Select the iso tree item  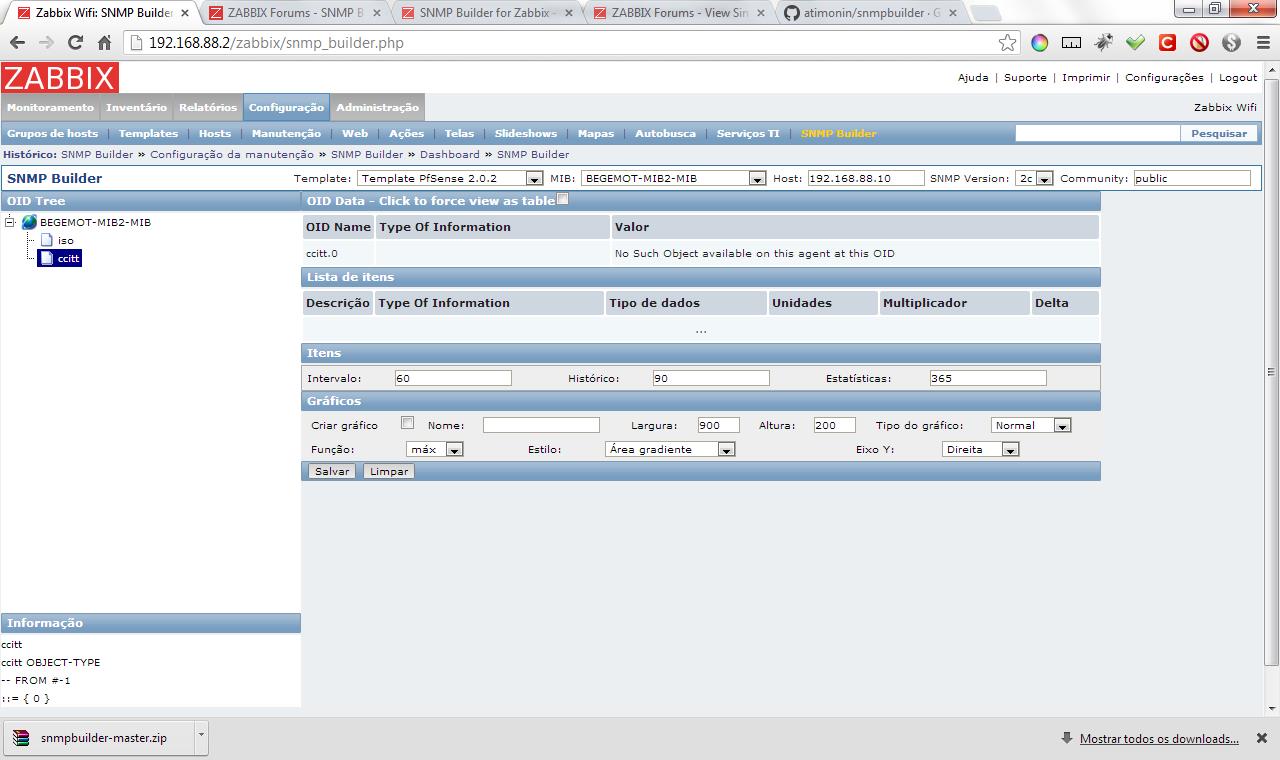tap(65, 240)
